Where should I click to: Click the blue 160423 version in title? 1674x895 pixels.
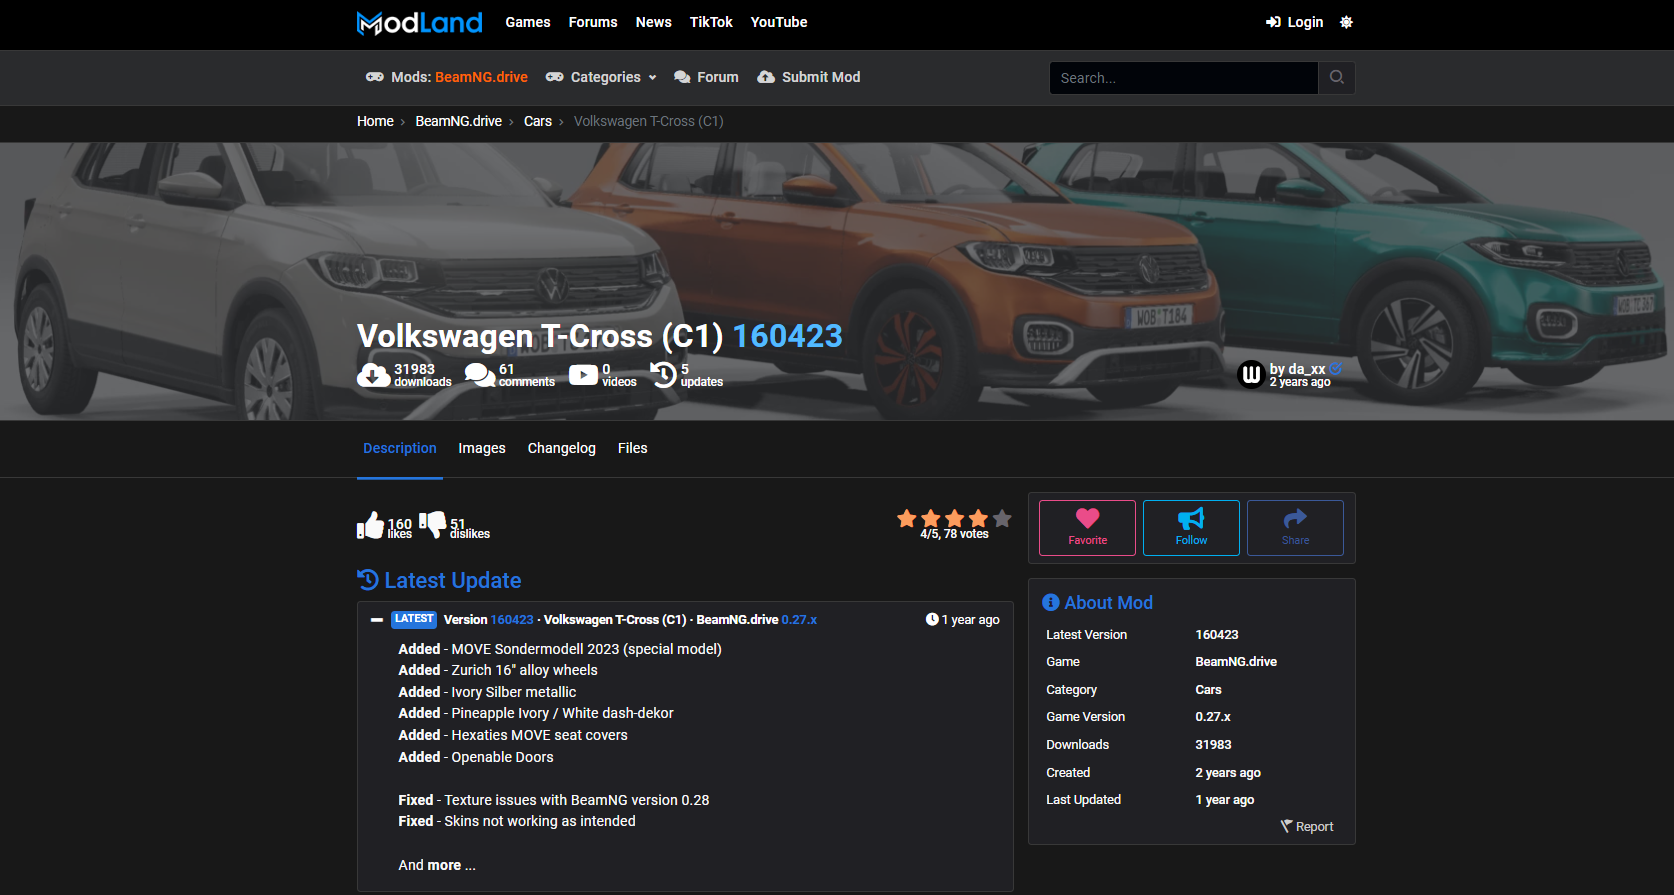788,336
